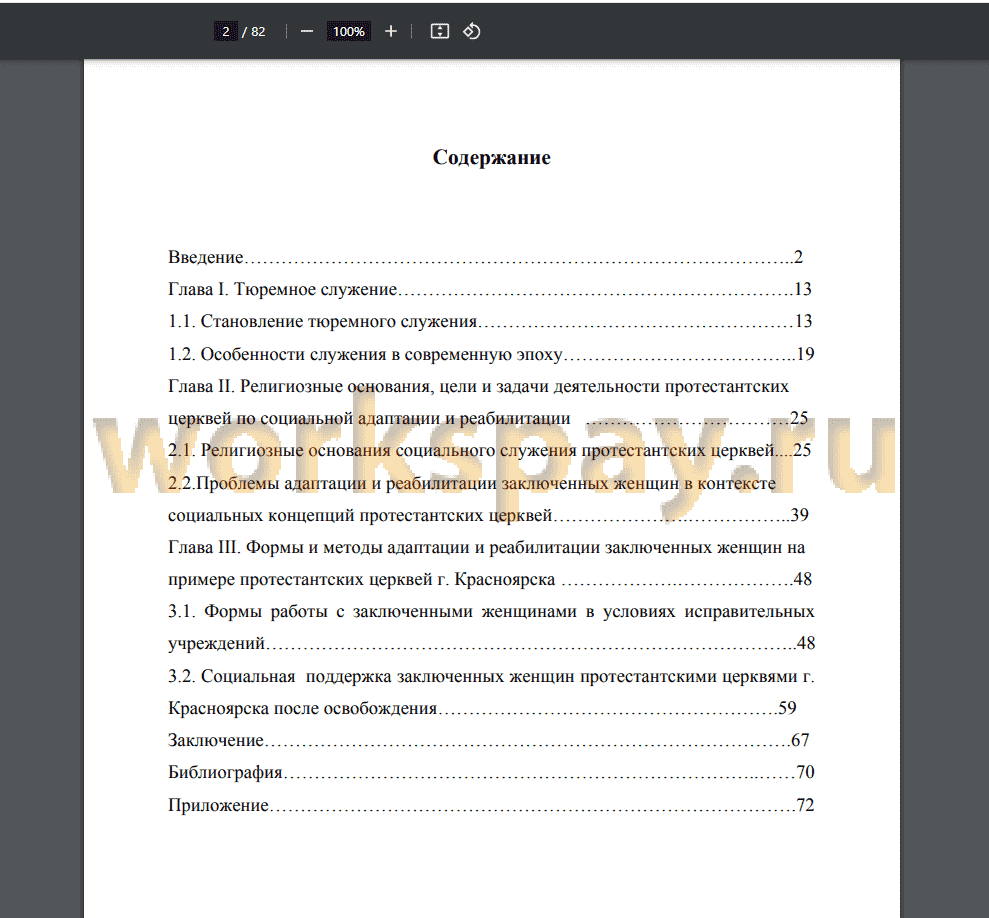Select the page number field showing 2
This screenshot has height=918, width=989.
tap(226, 32)
